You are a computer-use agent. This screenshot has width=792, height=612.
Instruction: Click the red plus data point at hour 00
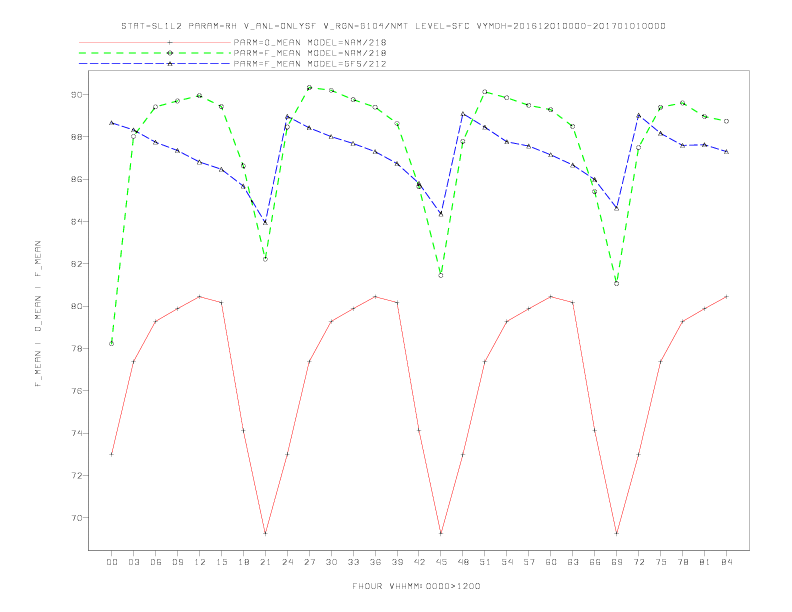tap(112, 454)
